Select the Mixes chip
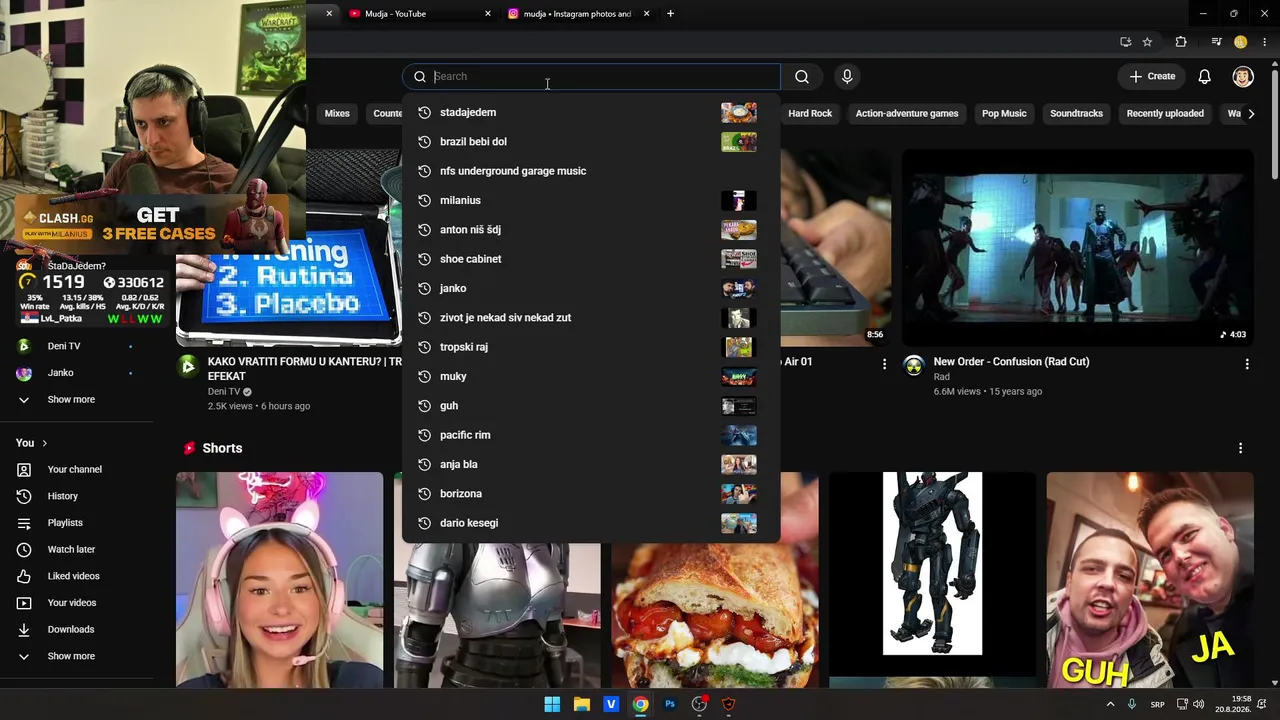Viewport: 1280px width, 720px height. pos(337,114)
